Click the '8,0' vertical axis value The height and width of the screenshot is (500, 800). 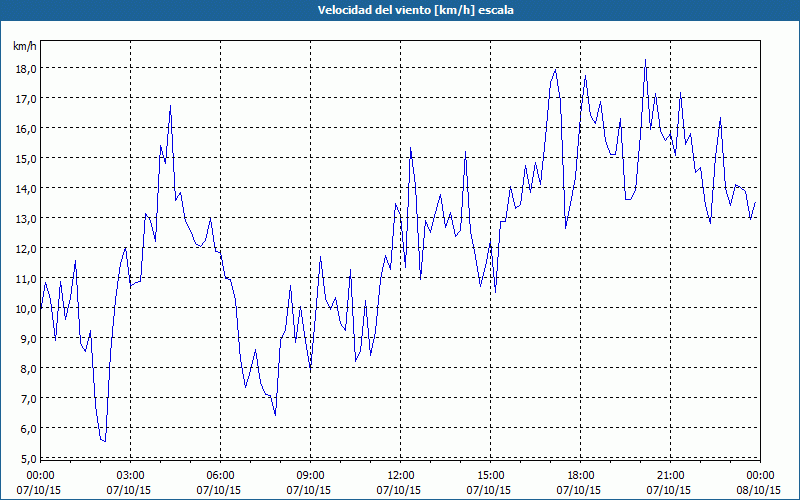pyautogui.click(x=28, y=368)
